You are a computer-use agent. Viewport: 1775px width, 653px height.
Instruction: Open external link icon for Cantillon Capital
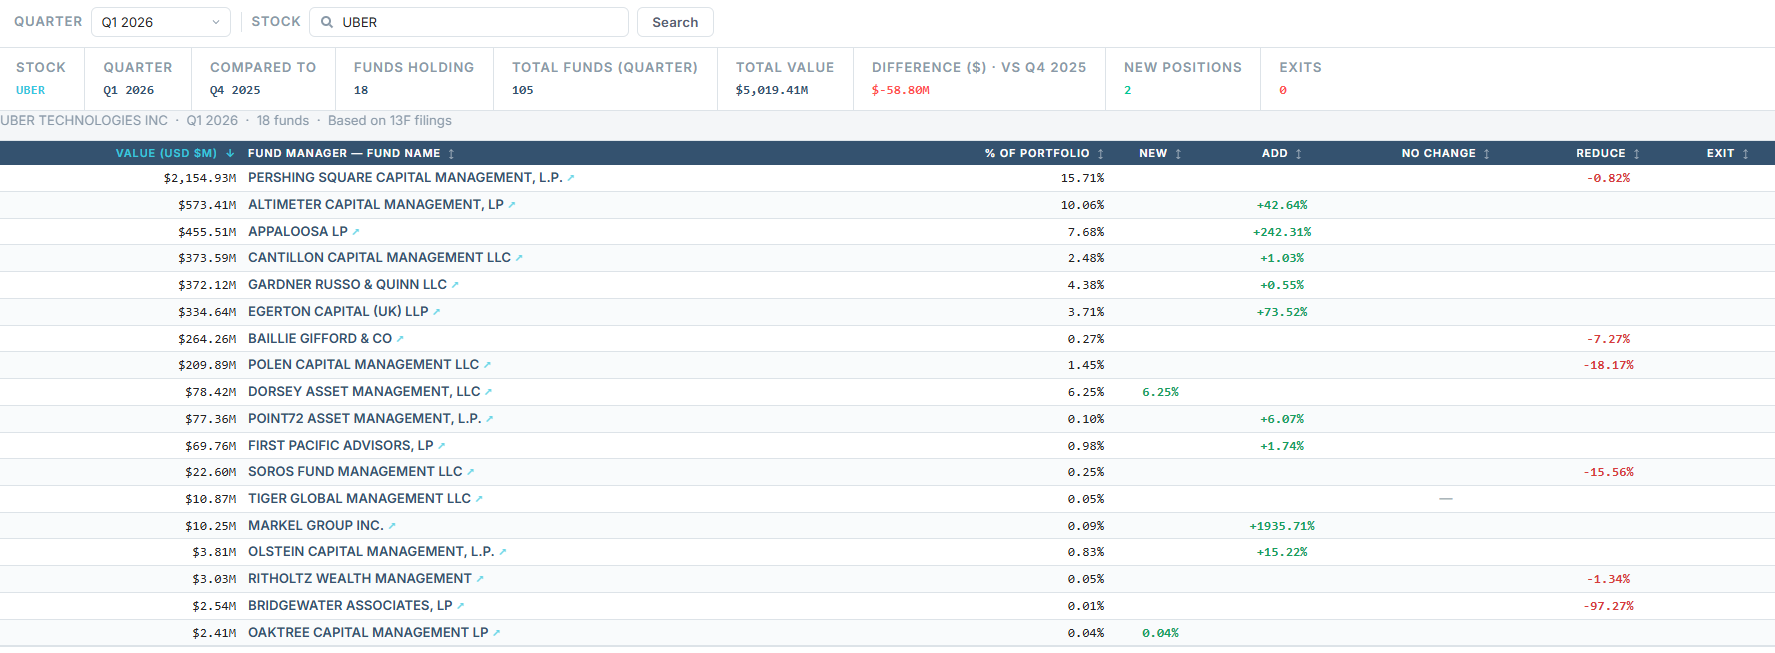point(519,258)
